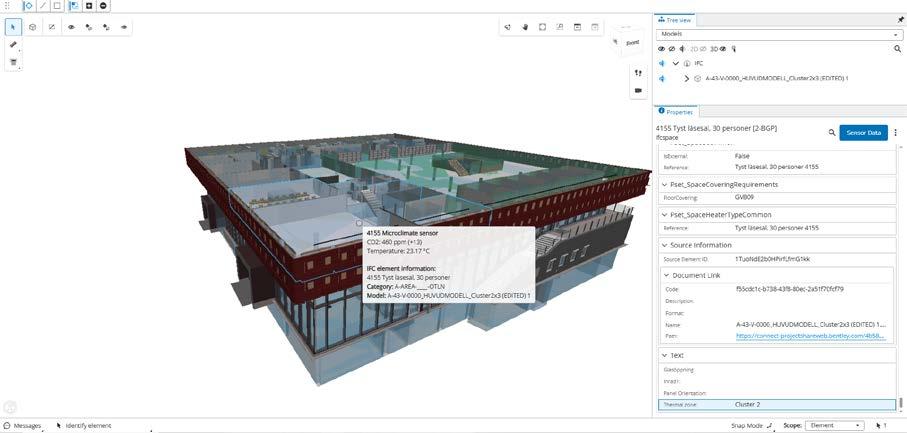Viewport: 907px width, 433px height.
Task: Open the properties three-dot menu
Action: tap(895, 132)
